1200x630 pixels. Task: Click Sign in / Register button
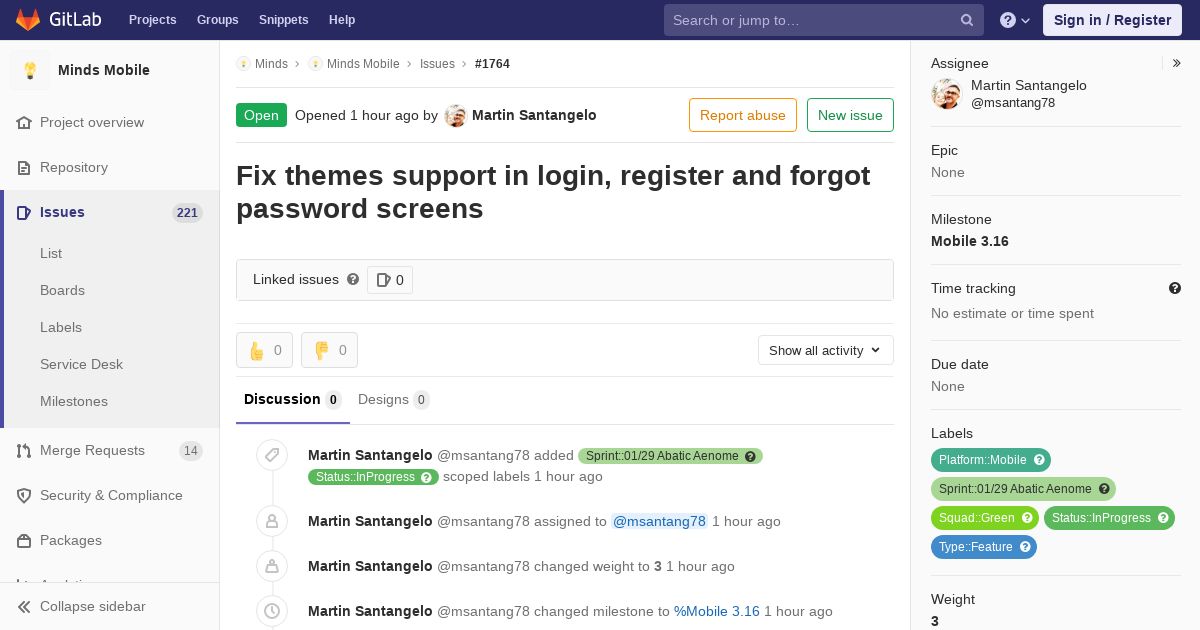click(1112, 20)
